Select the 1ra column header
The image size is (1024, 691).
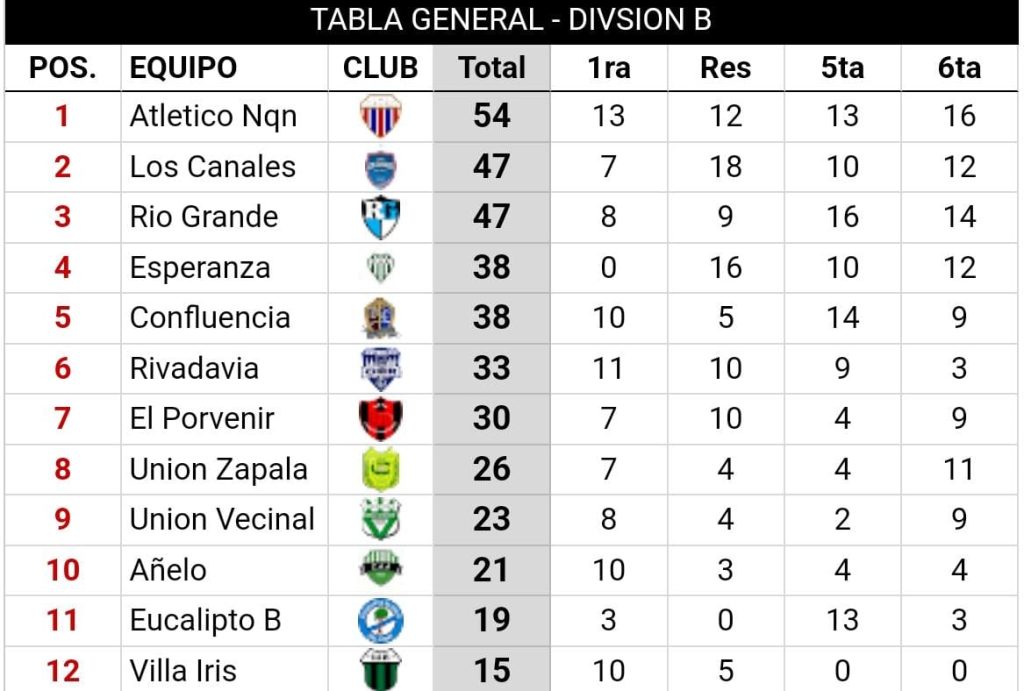click(608, 68)
